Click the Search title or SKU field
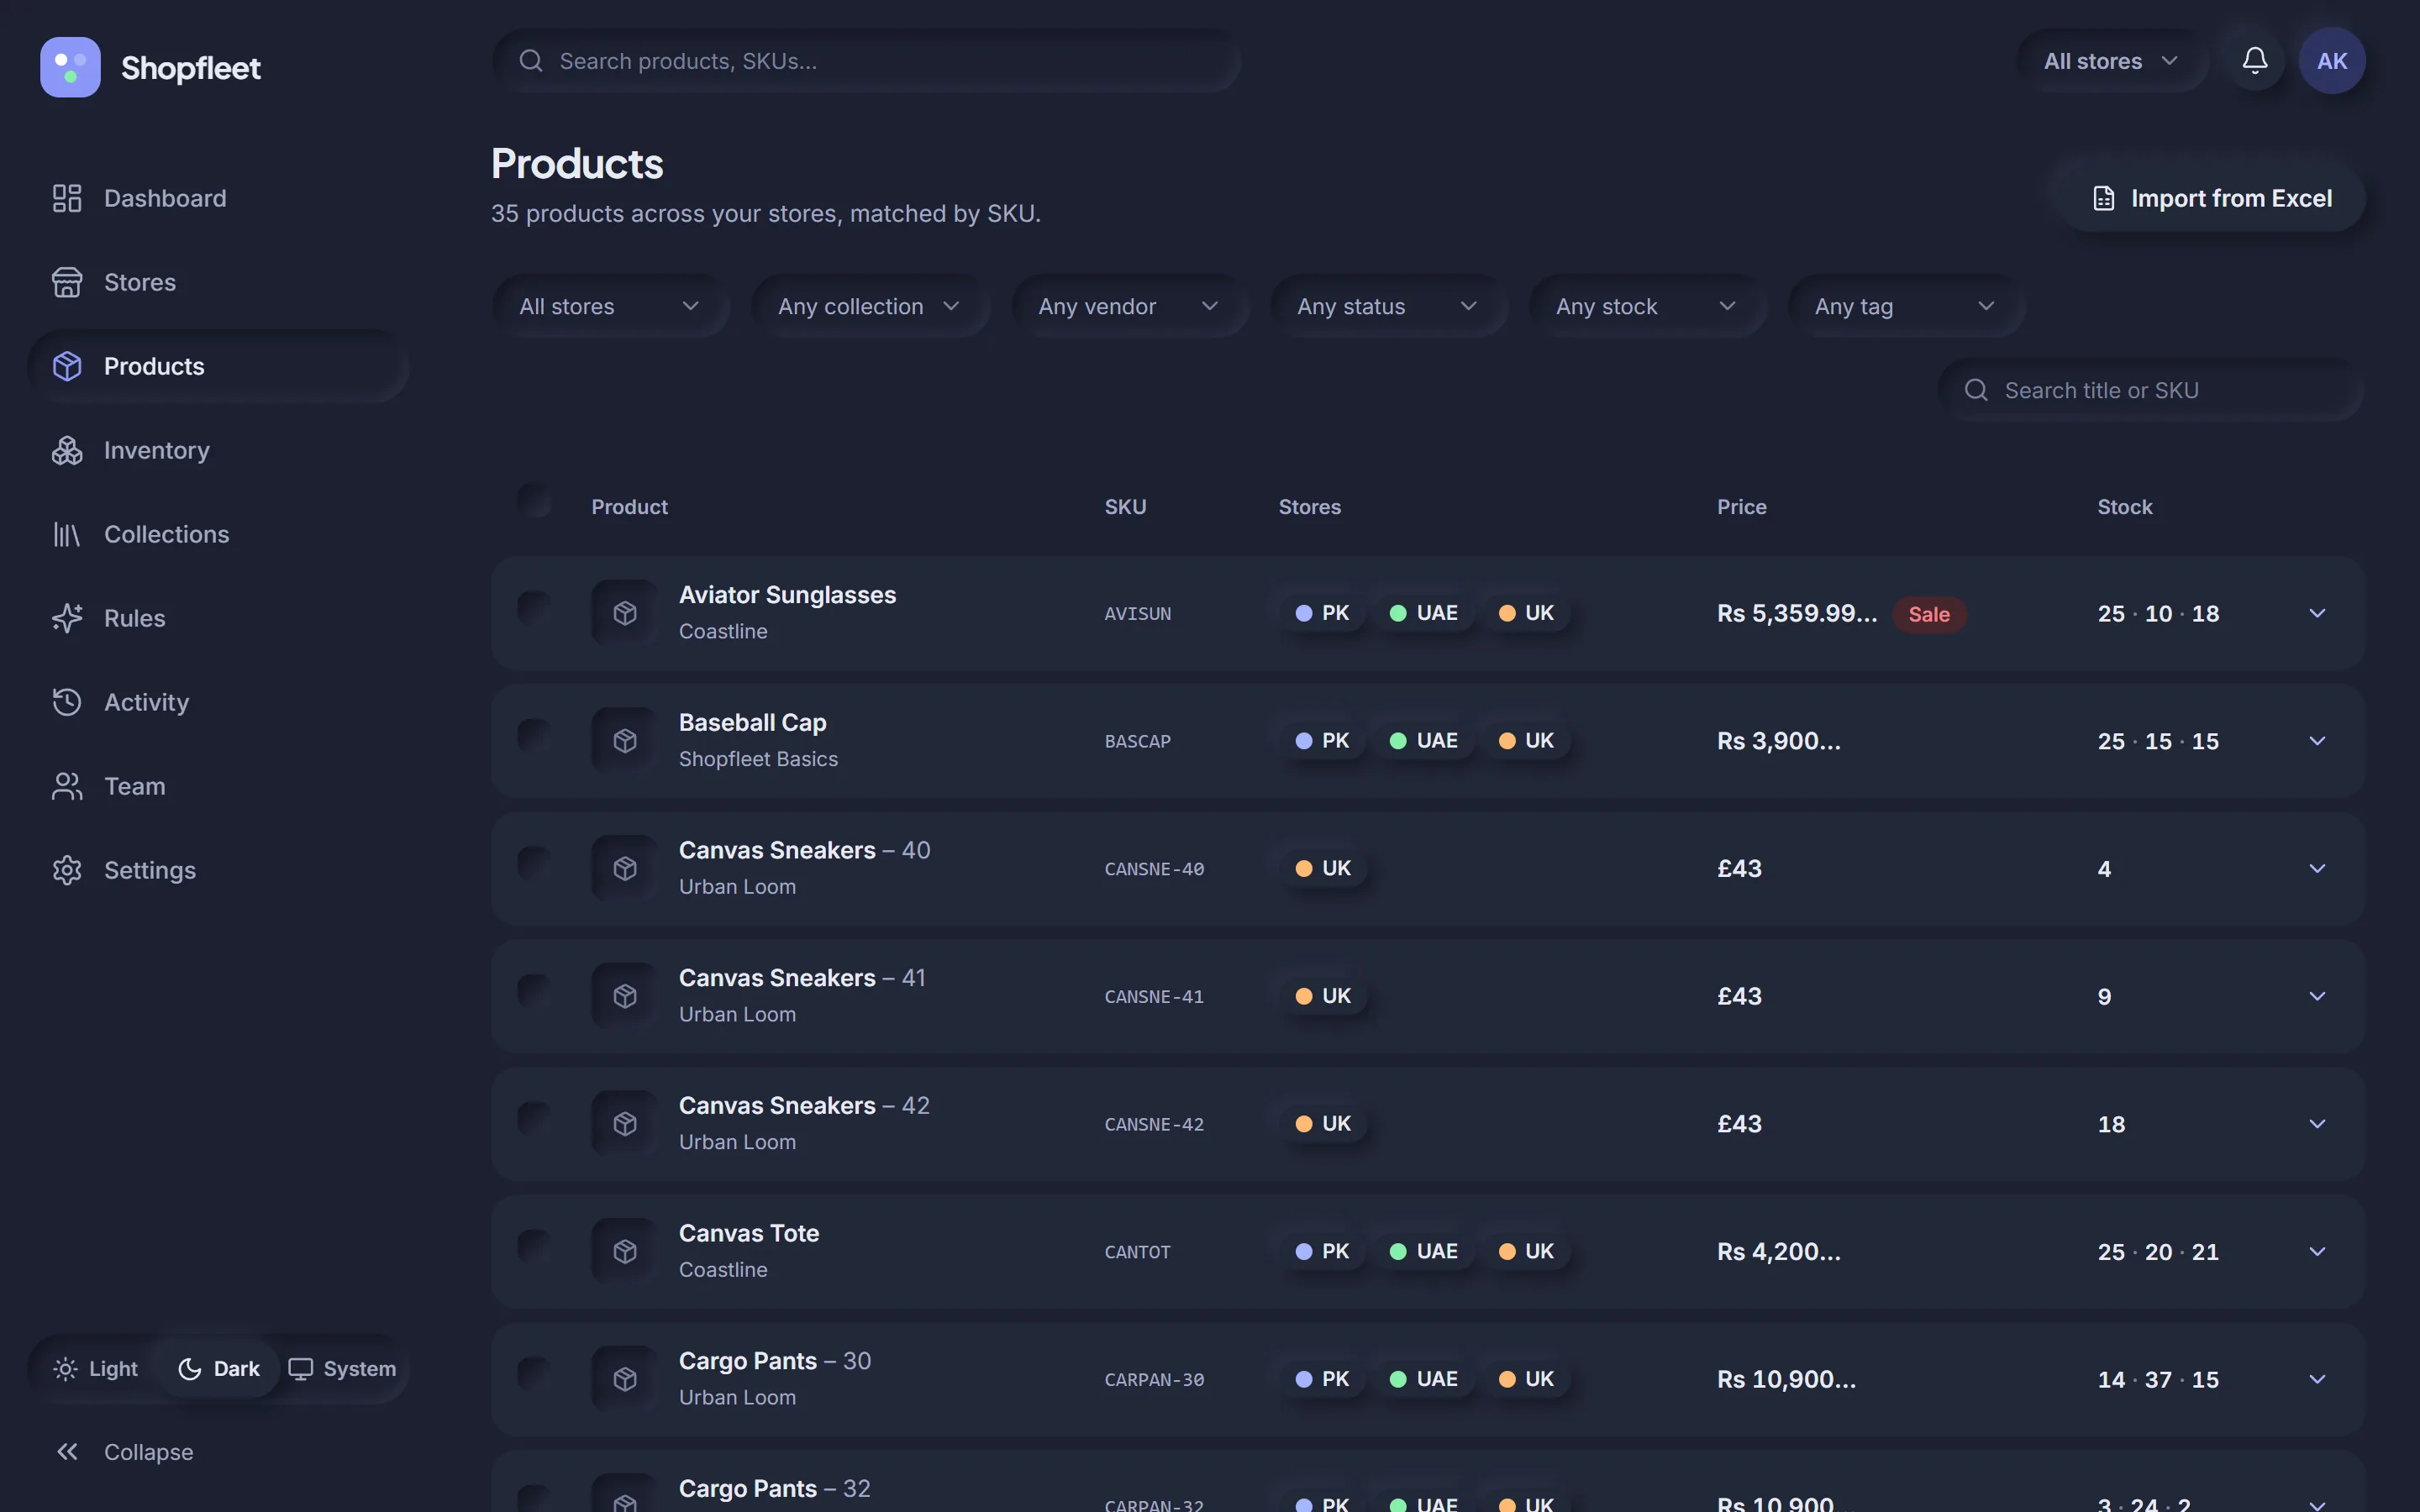This screenshot has width=2420, height=1512. pos(2151,390)
